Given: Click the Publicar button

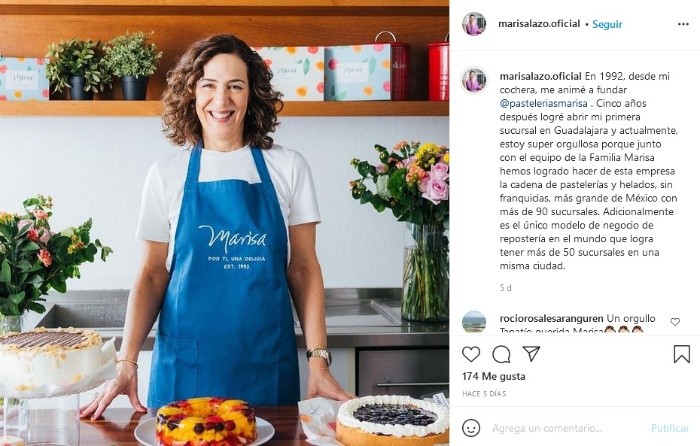Looking at the screenshot, I should 670,428.
